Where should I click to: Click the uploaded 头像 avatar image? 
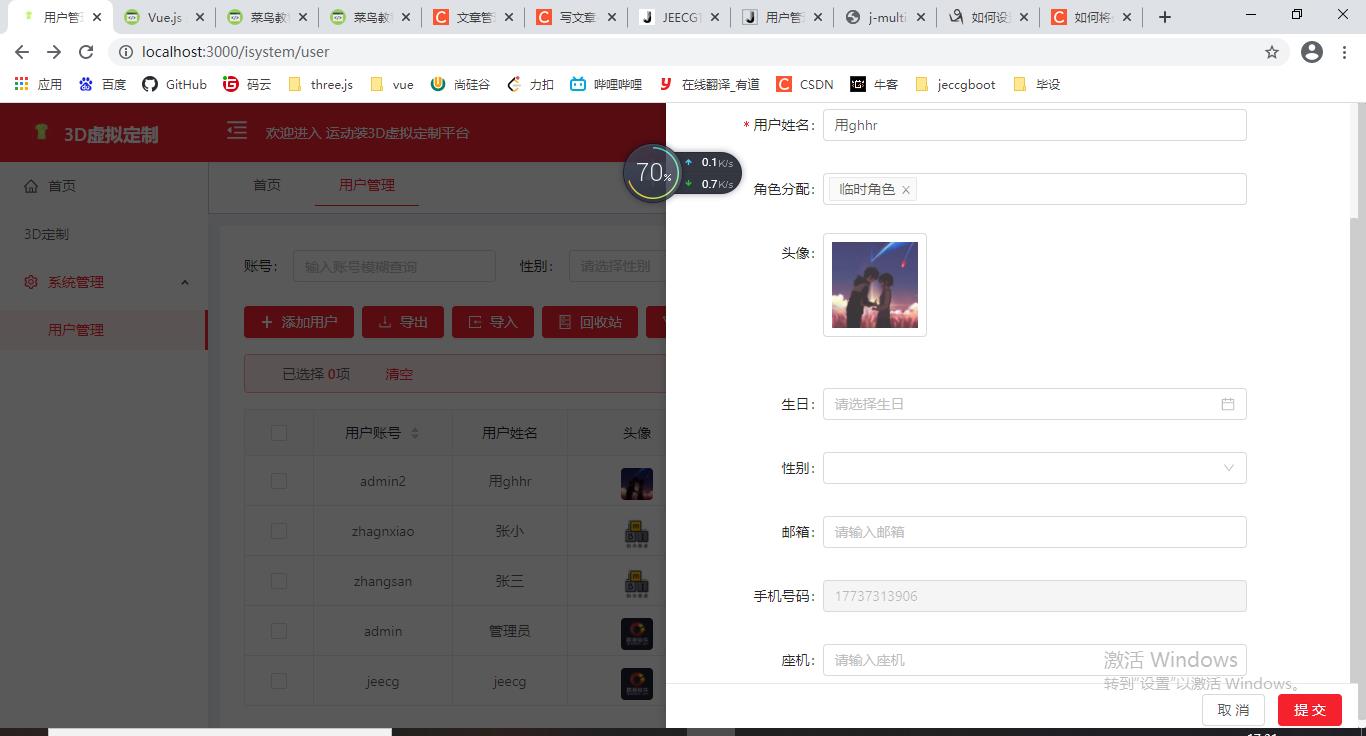(875, 285)
